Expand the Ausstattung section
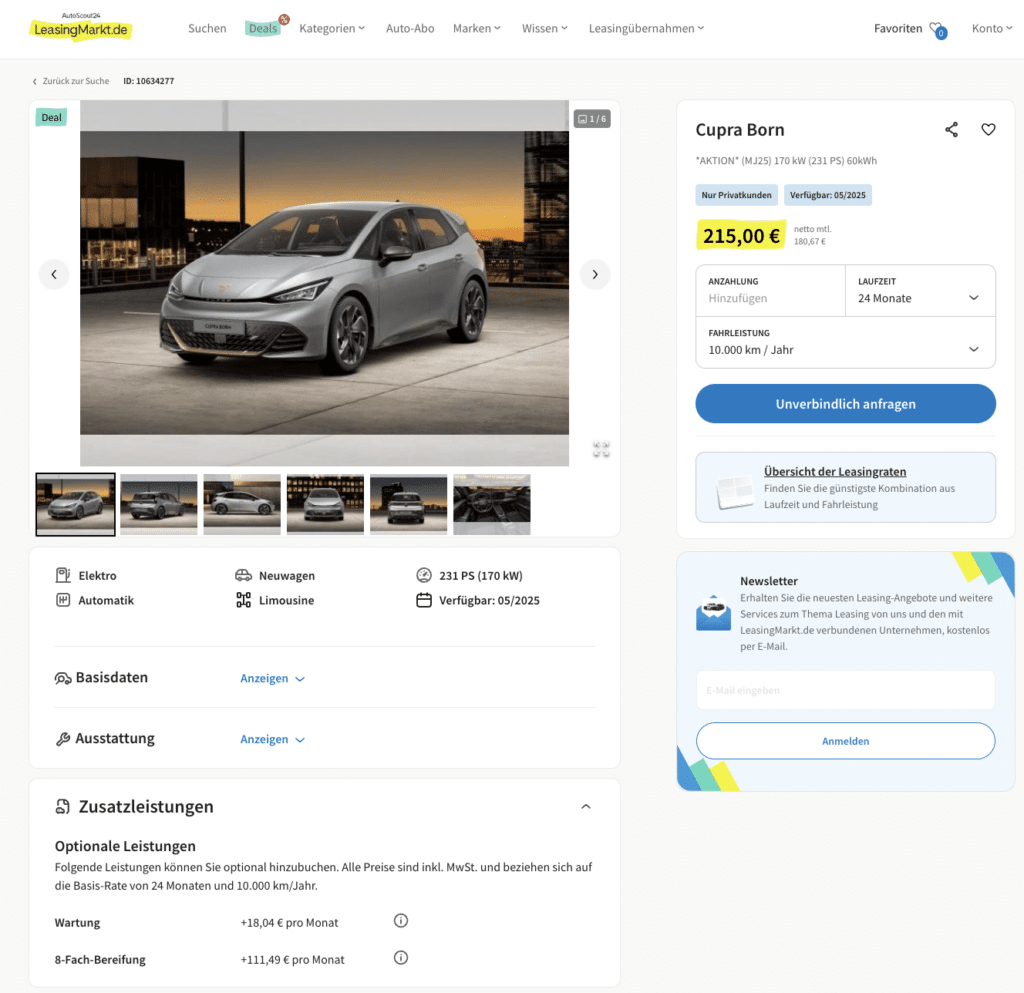The image size is (1024, 993). [266, 739]
